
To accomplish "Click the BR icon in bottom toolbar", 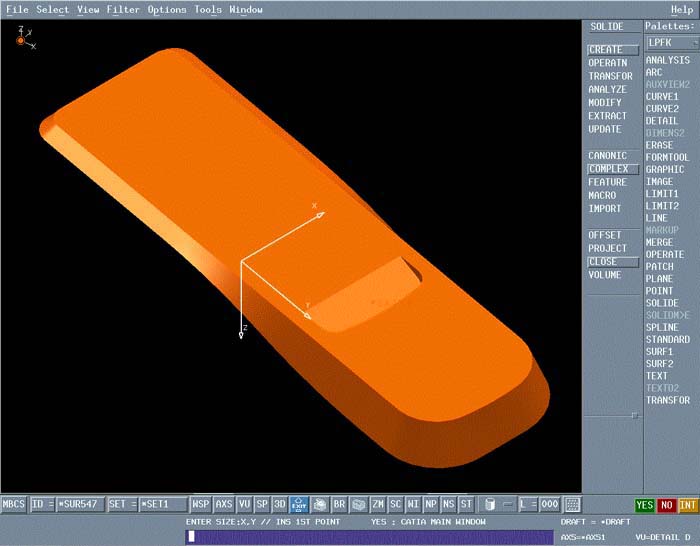I will tap(339, 505).
